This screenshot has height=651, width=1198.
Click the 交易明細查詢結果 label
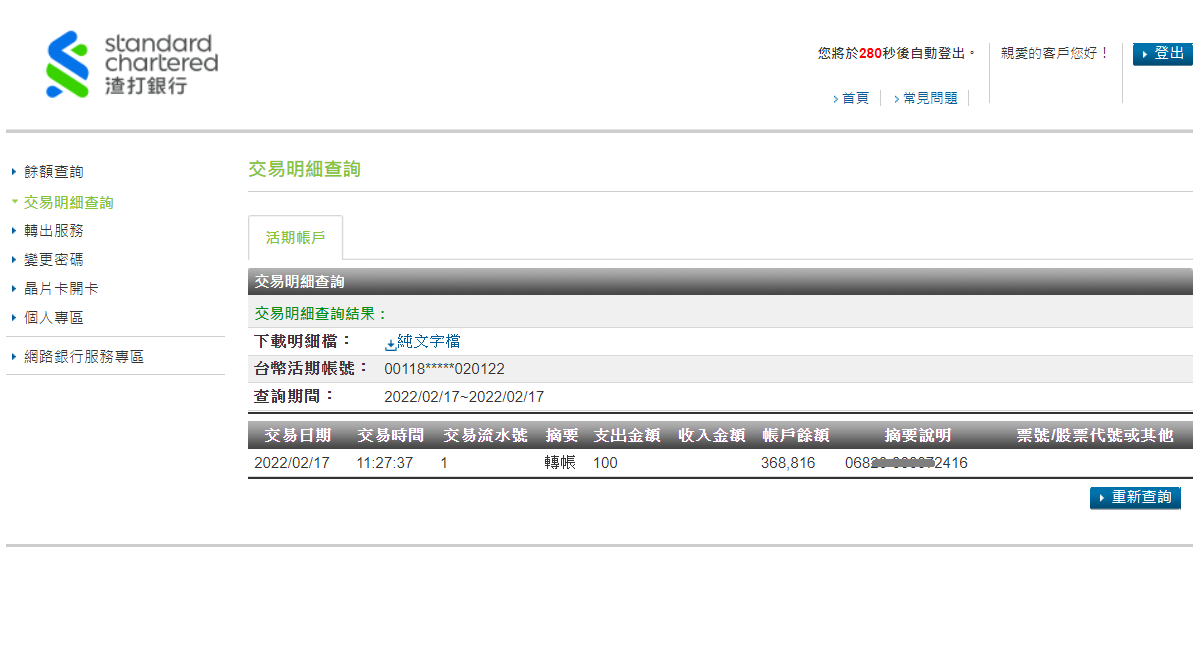click(x=321, y=314)
